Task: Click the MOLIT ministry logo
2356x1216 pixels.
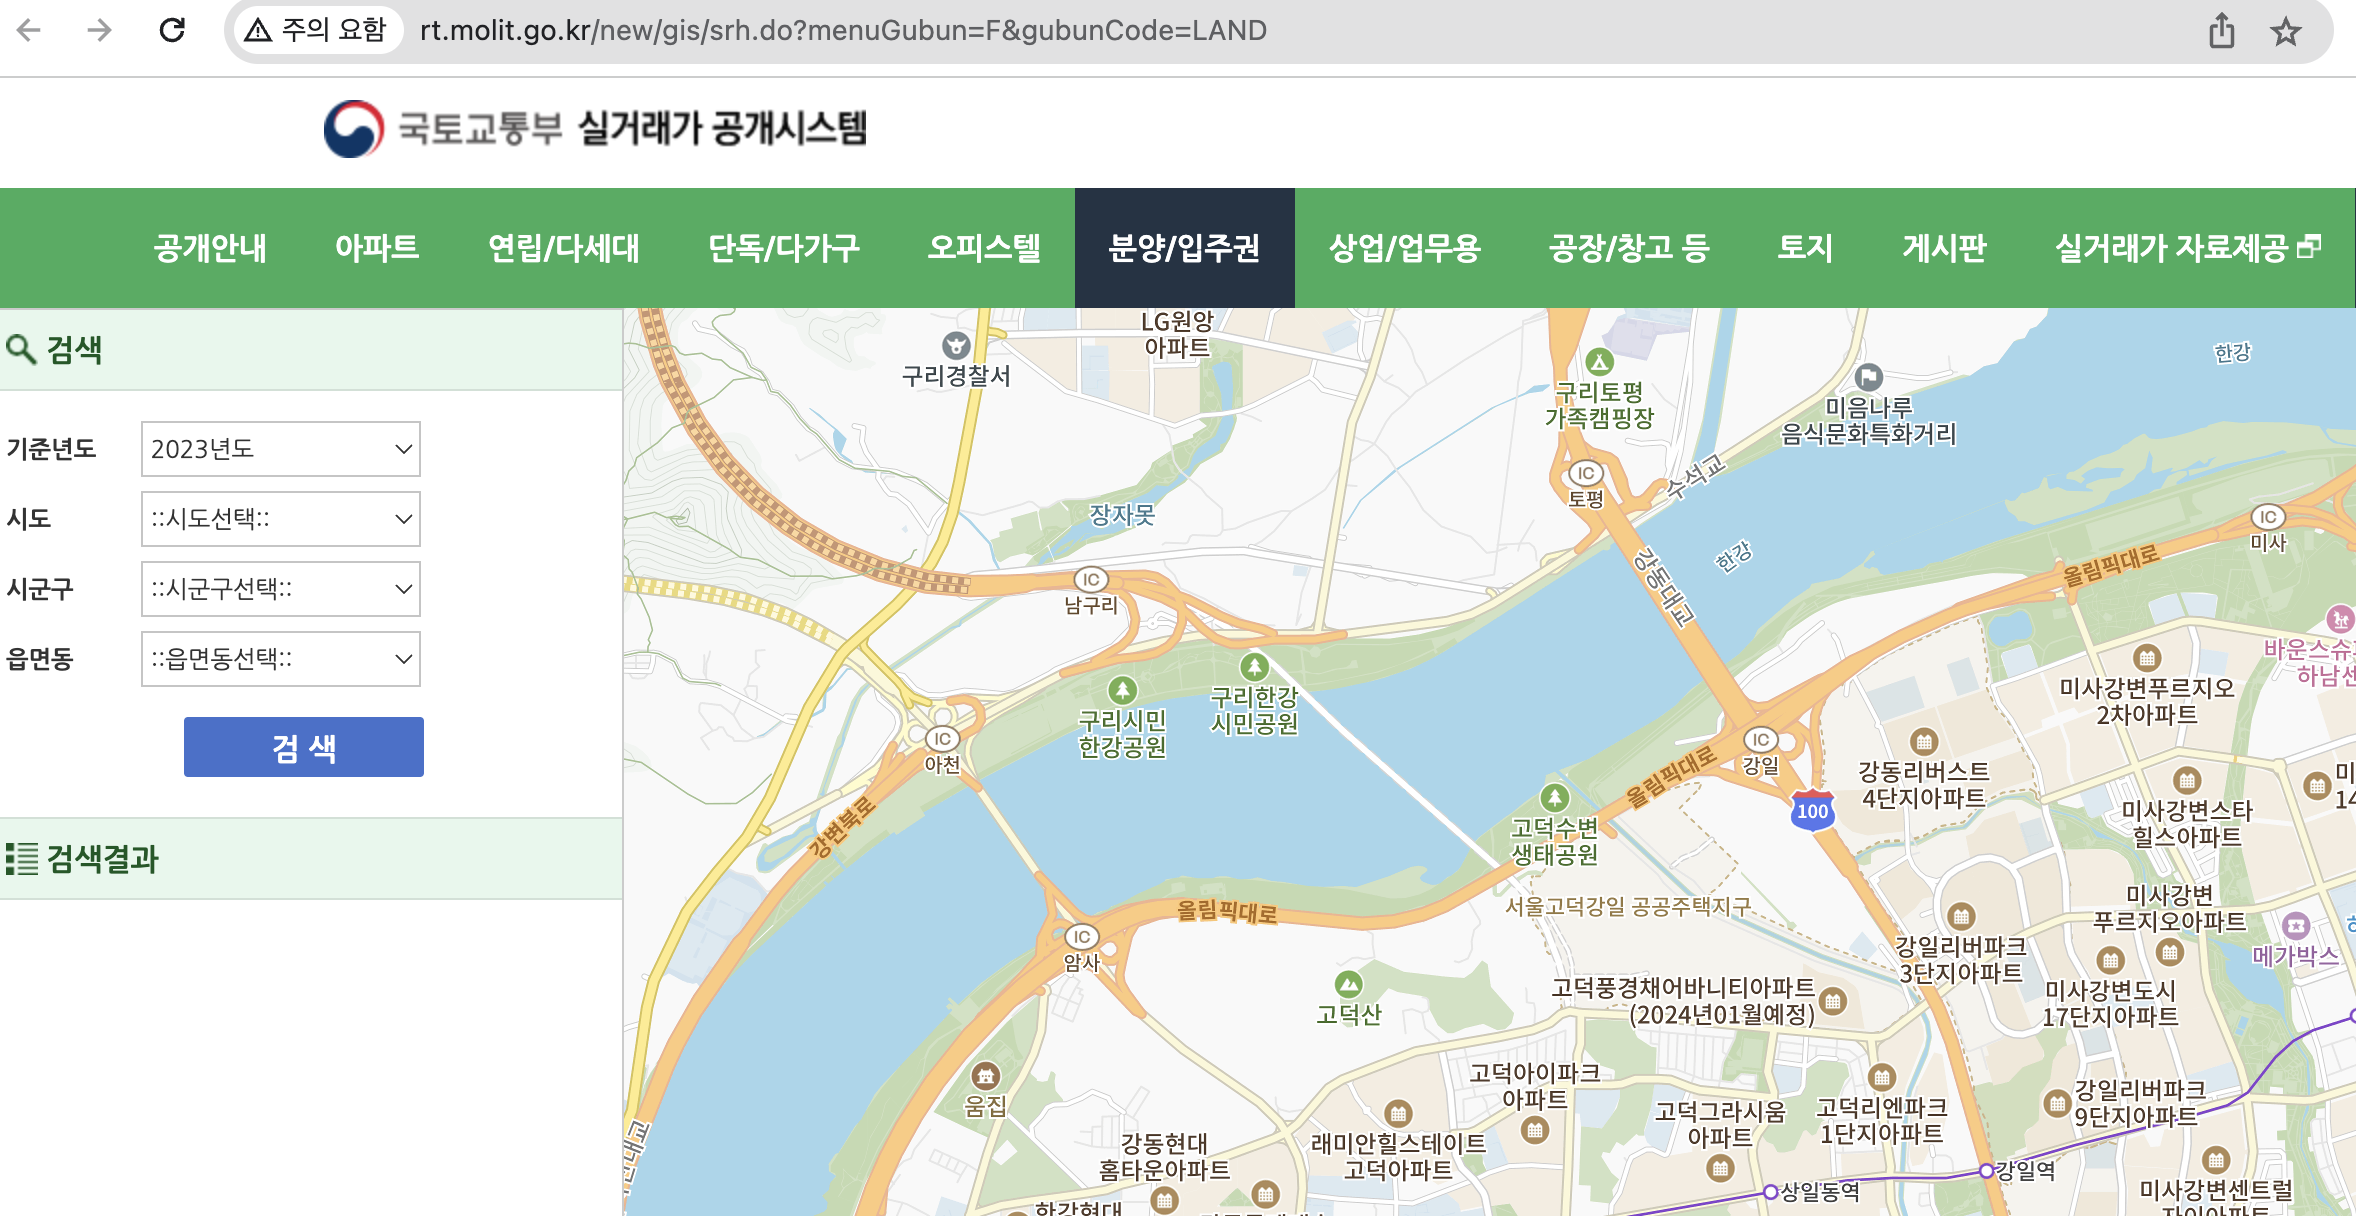Action: tap(352, 131)
